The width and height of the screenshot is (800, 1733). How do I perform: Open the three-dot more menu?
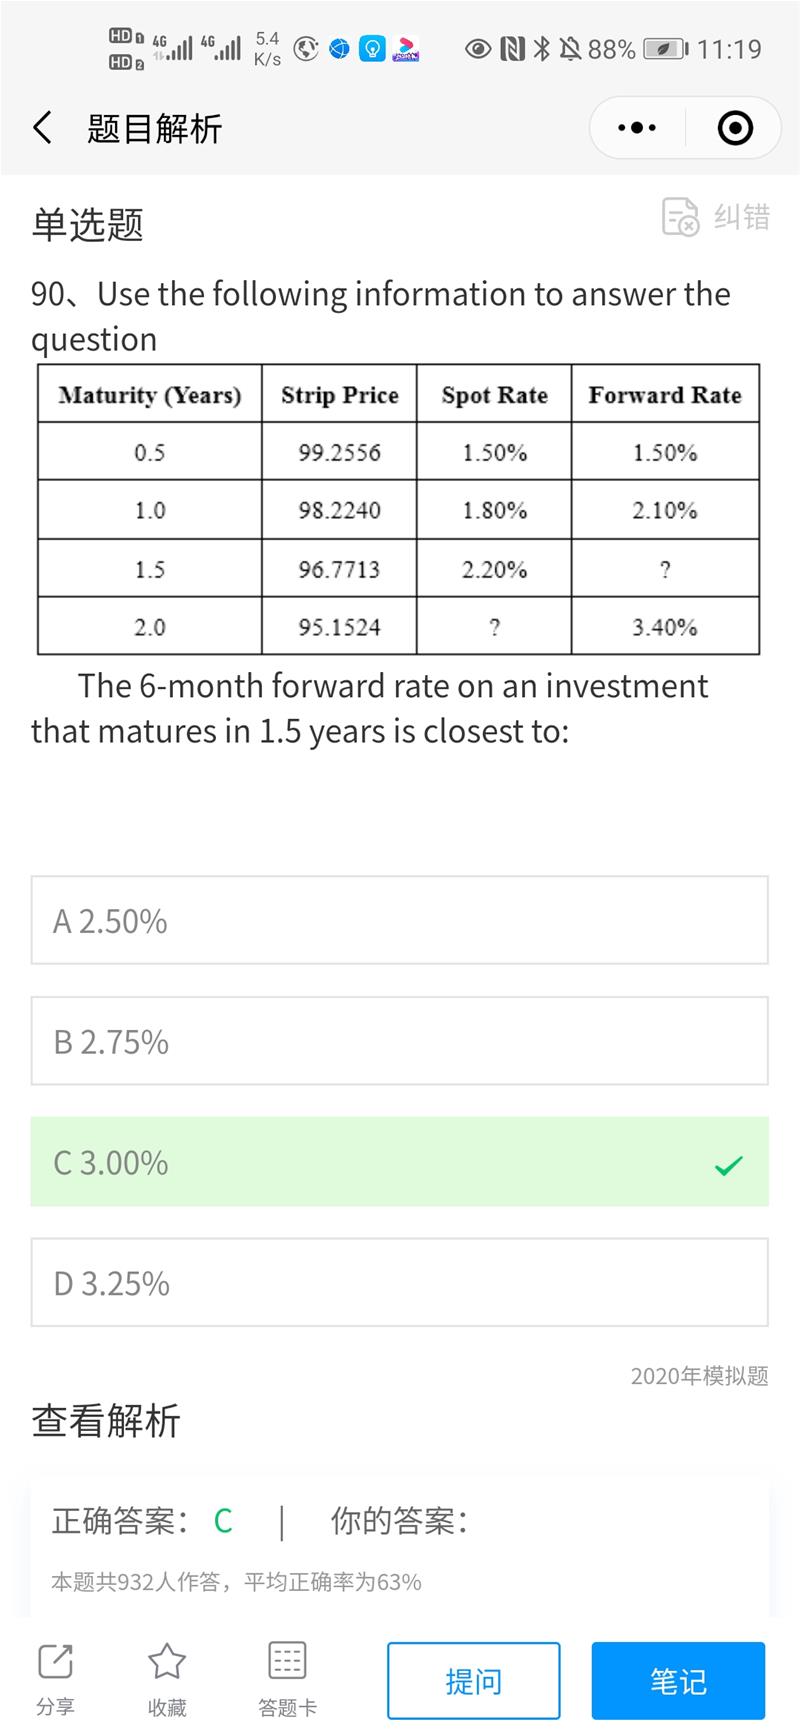pos(637,128)
